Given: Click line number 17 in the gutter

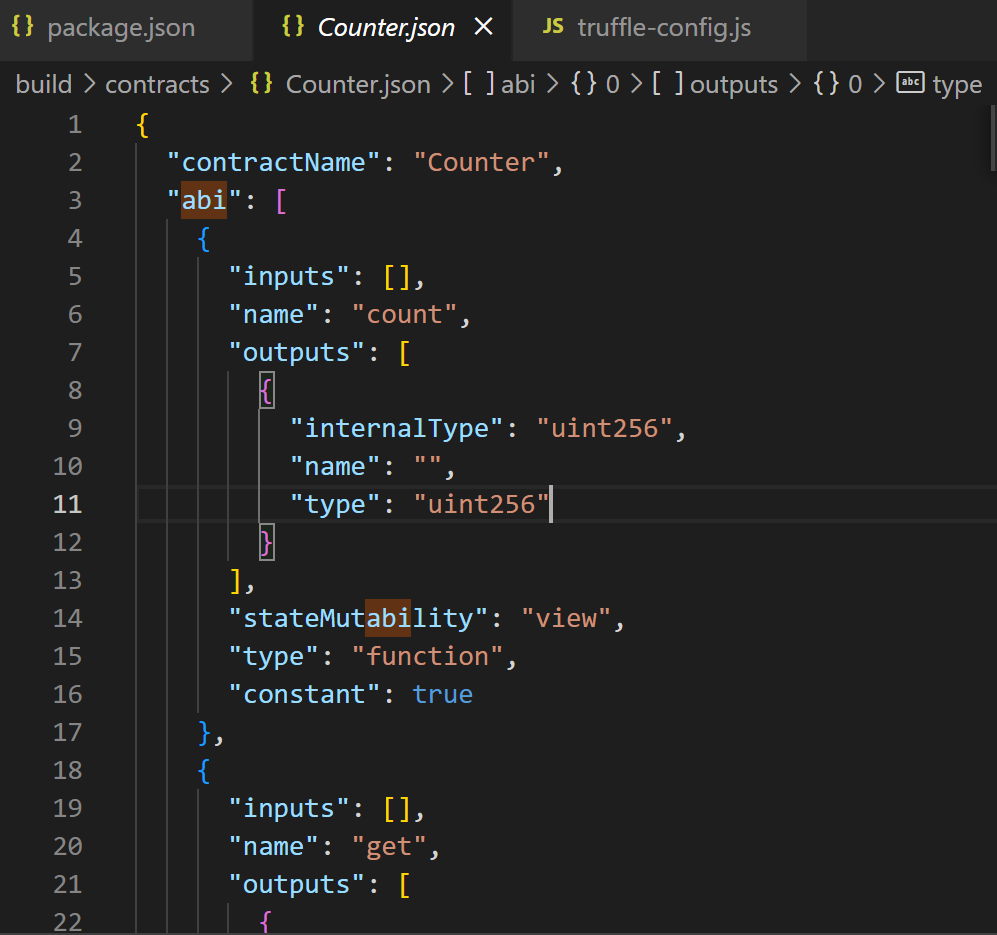Looking at the screenshot, I should pyautogui.click(x=67, y=732).
